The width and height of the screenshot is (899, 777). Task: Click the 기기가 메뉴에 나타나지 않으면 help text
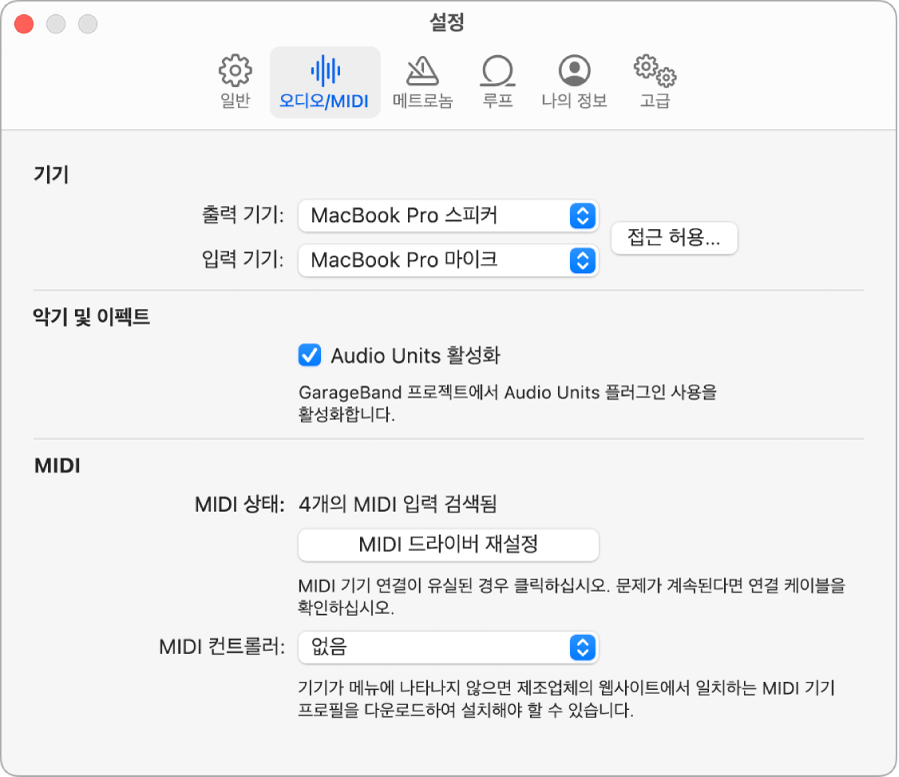coord(566,699)
